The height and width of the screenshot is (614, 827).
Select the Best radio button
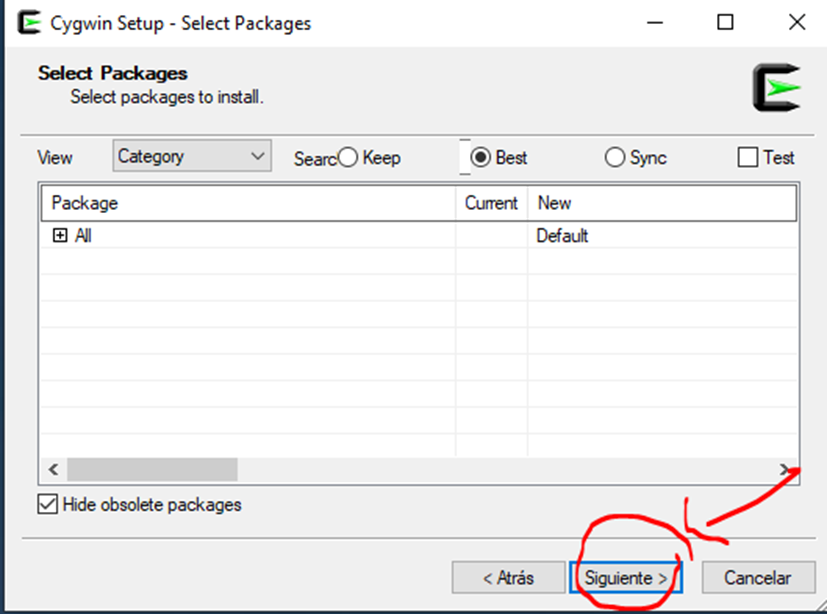pyautogui.click(x=481, y=158)
